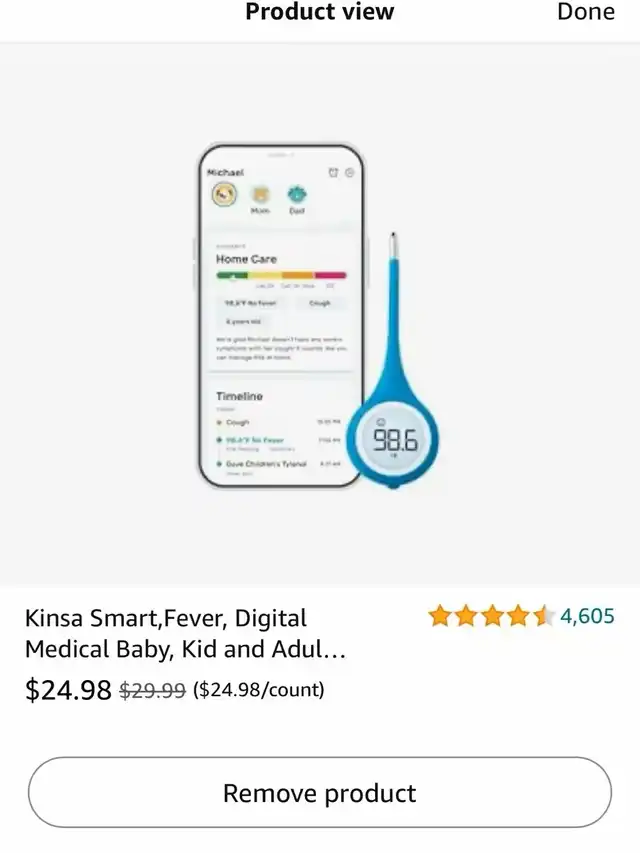Click the Remove product button
This screenshot has height=853, width=640.
tap(320, 793)
